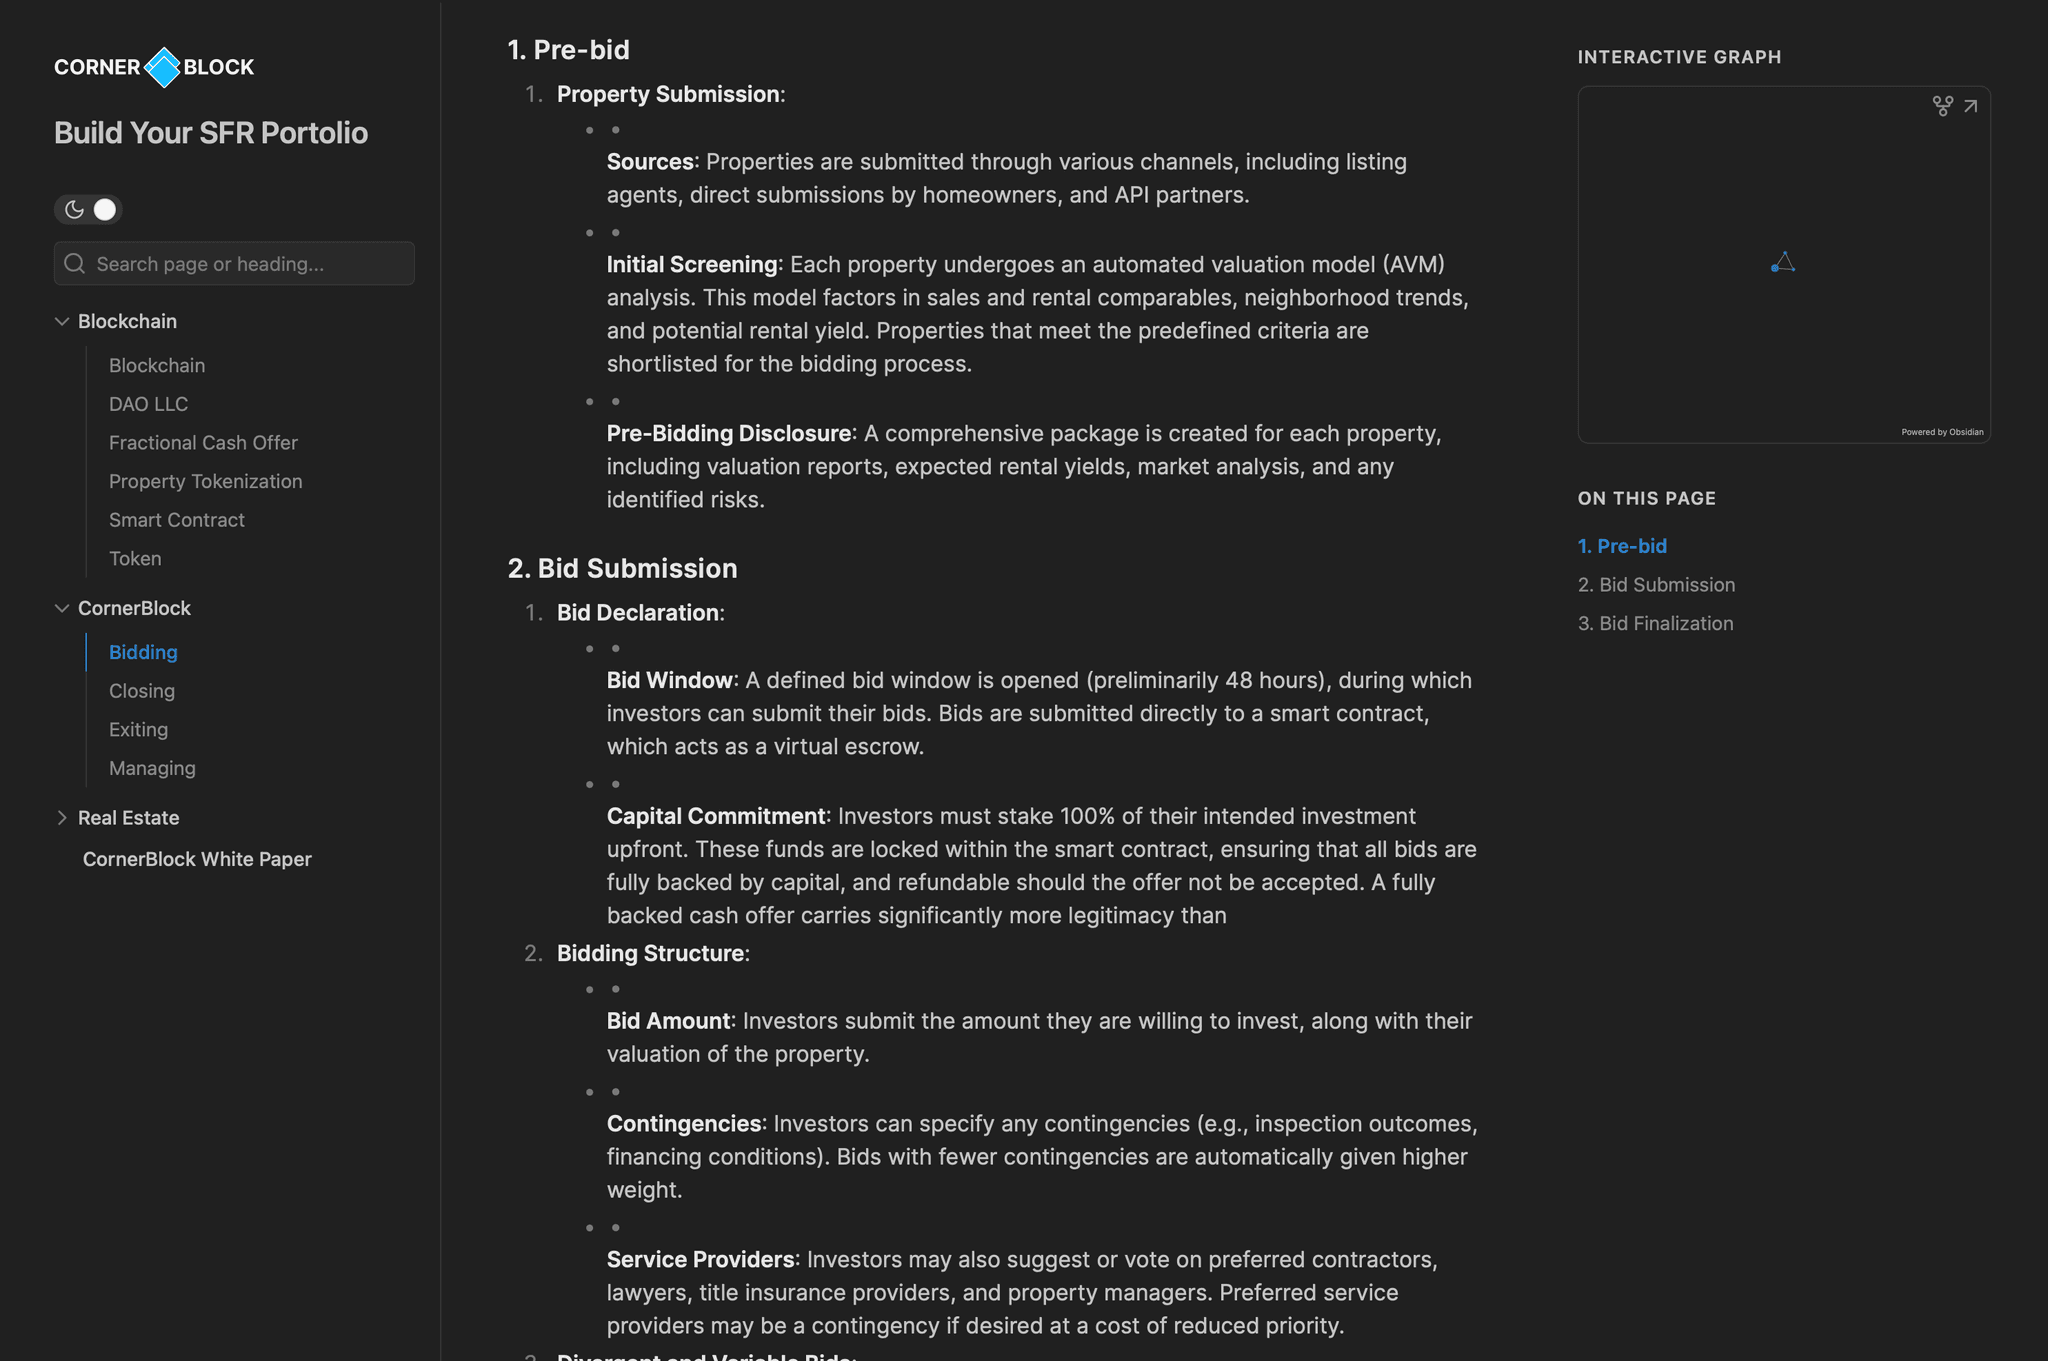Toggle the dark mode theme switch
This screenshot has width=2048, height=1361.
88,210
